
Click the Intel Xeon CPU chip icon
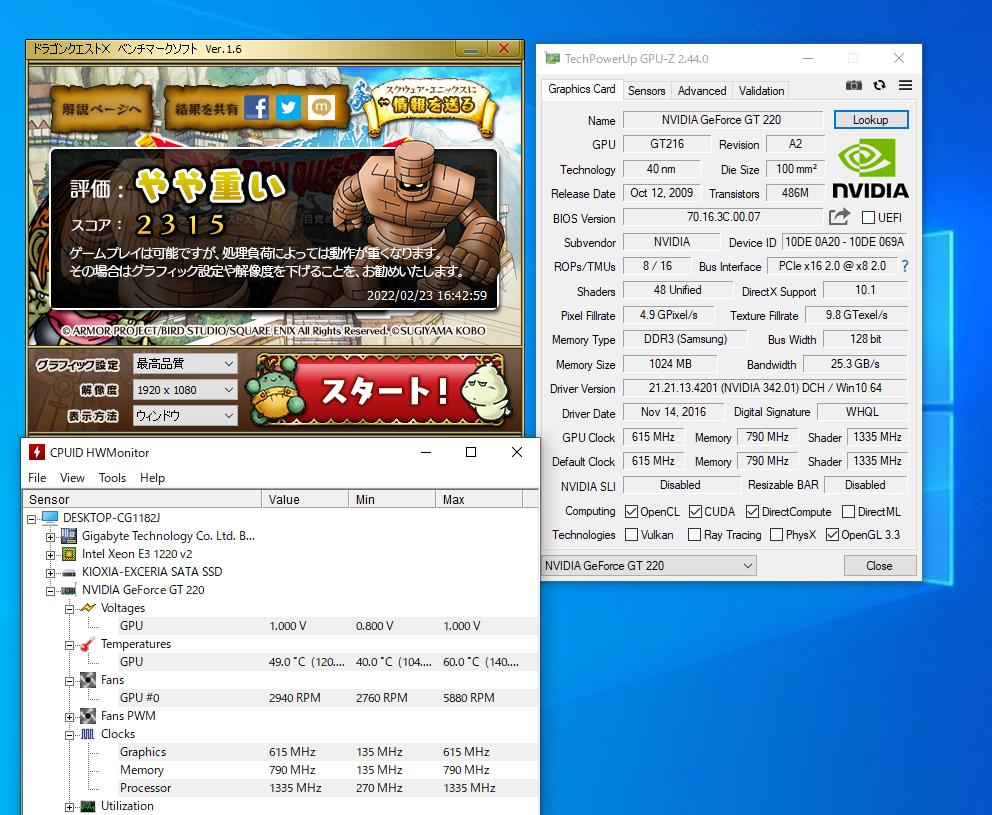click(x=68, y=554)
